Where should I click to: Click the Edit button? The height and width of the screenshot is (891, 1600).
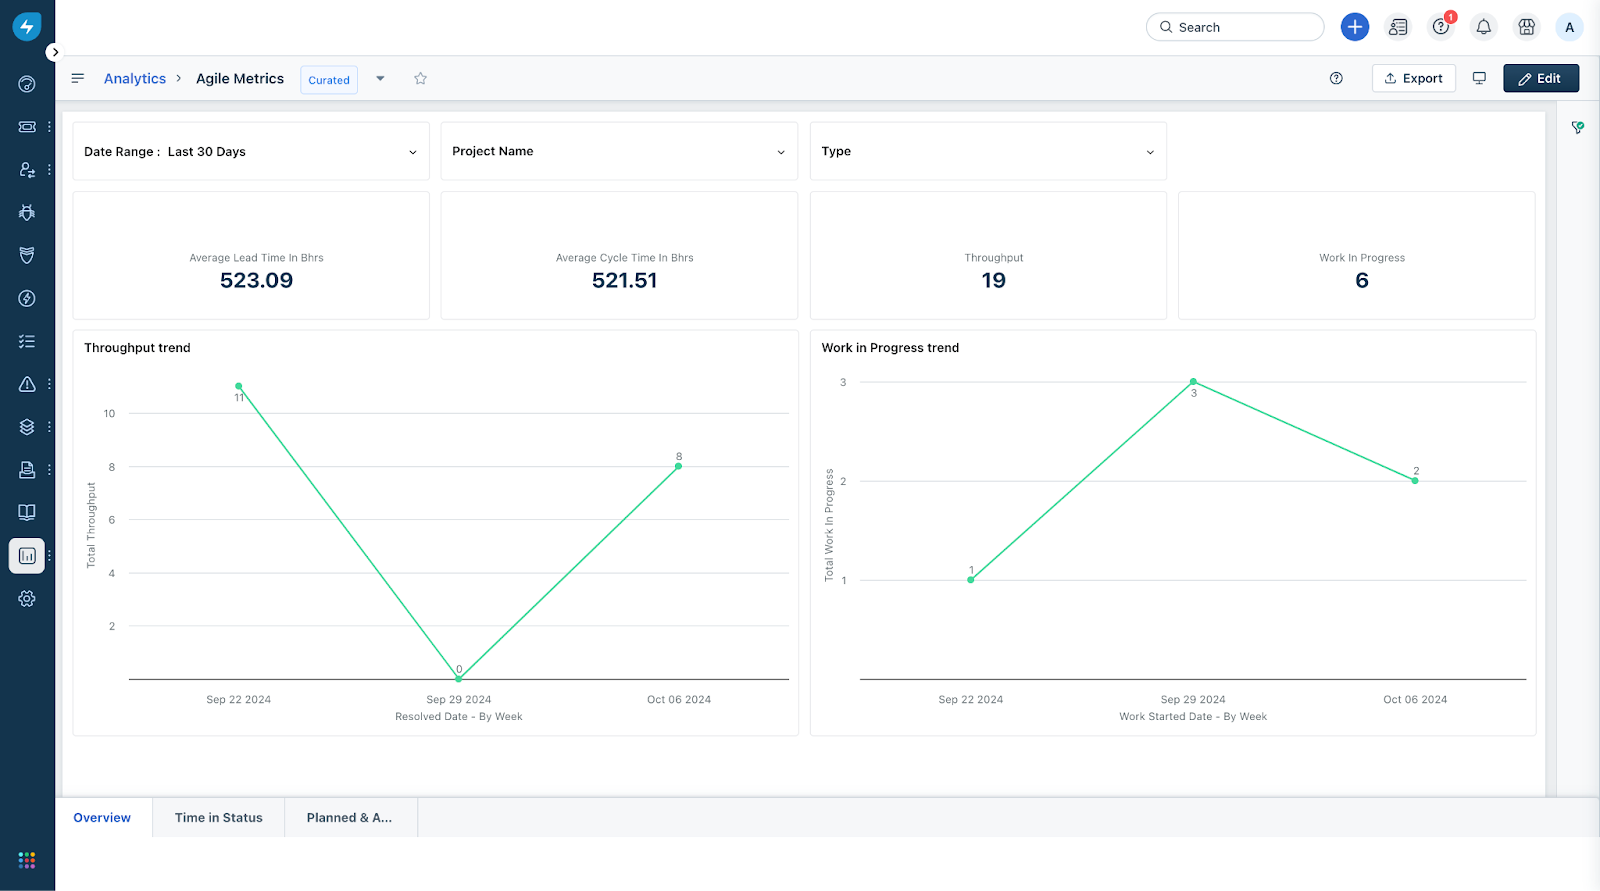click(x=1541, y=78)
